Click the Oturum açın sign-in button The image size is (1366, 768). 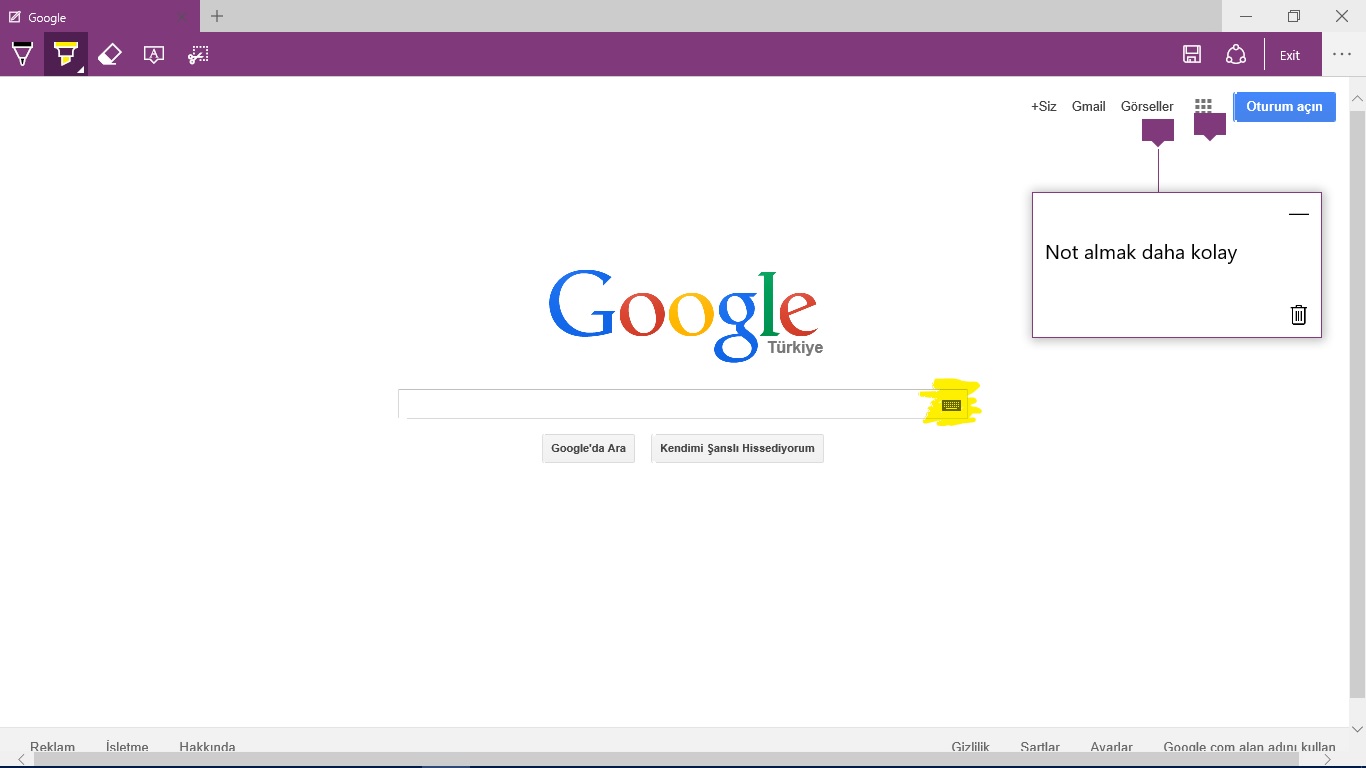(1284, 107)
